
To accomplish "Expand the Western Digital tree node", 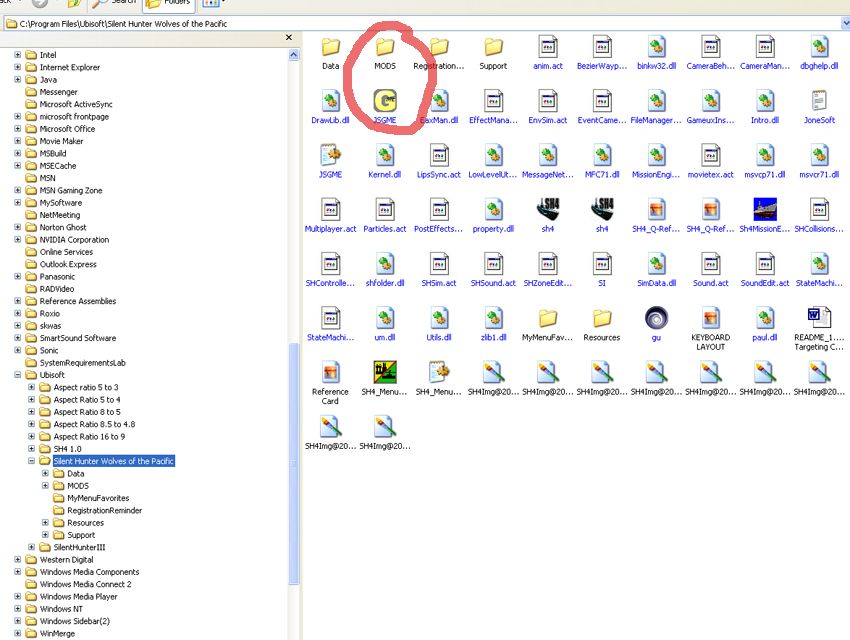I will pos(18,560).
